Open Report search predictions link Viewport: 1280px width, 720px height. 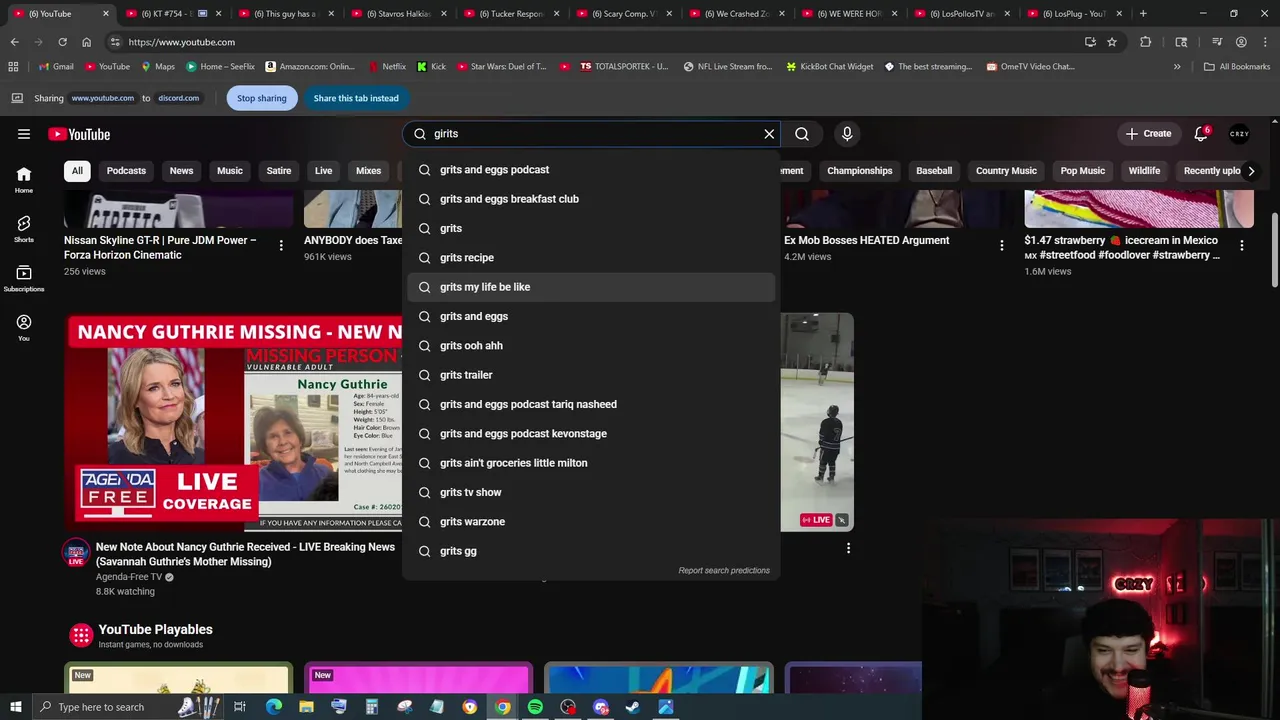[x=724, y=570]
